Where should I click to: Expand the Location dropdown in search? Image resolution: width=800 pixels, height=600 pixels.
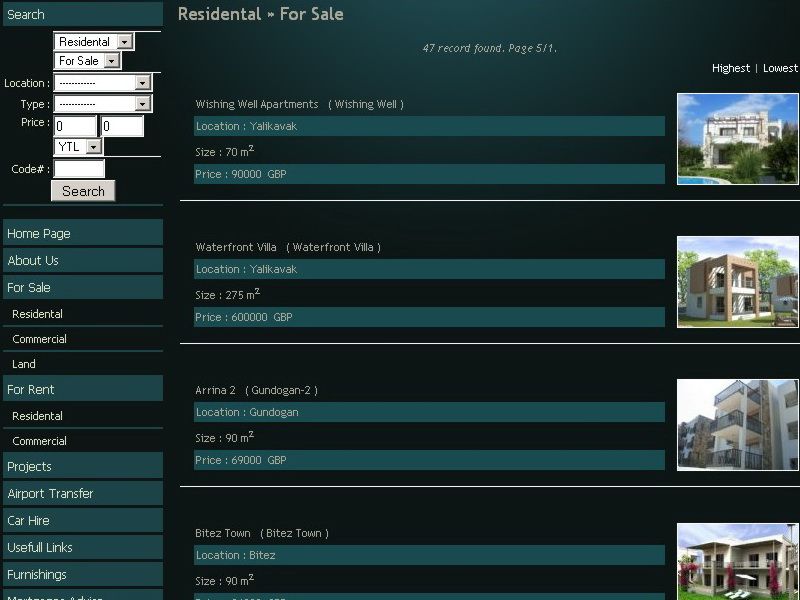103,83
